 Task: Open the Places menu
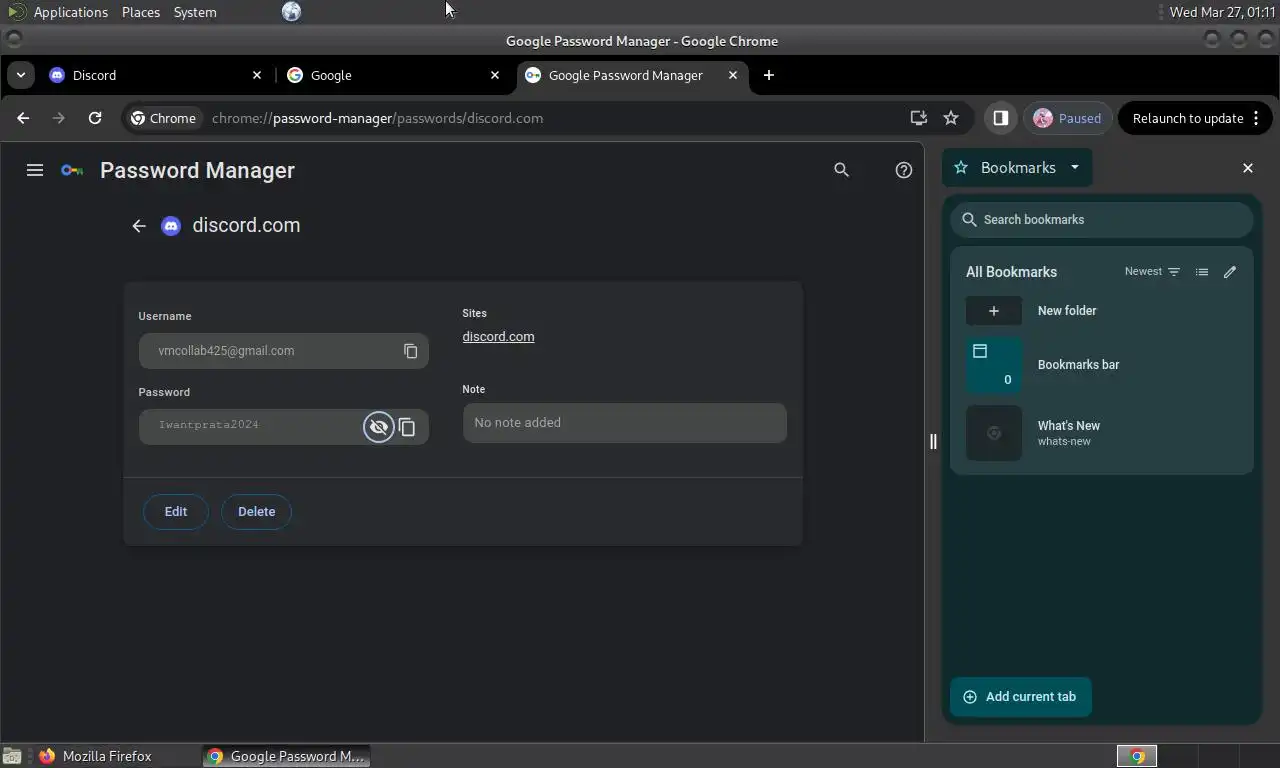(141, 12)
